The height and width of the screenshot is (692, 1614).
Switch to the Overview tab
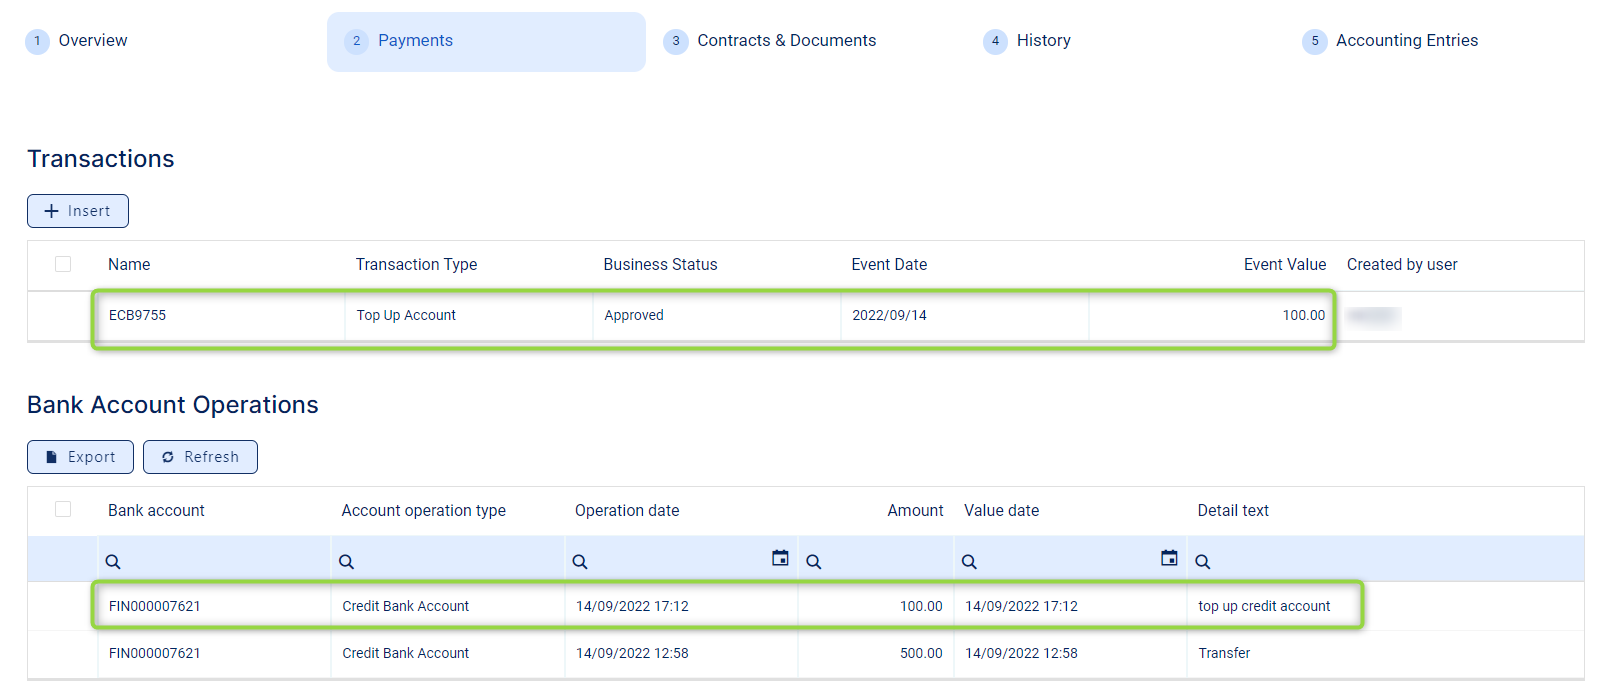pyautogui.click(x=92, y=41)
